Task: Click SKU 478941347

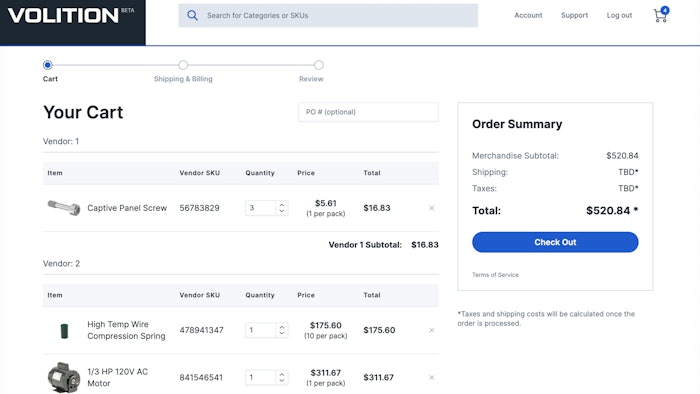Action: [201, 330]
